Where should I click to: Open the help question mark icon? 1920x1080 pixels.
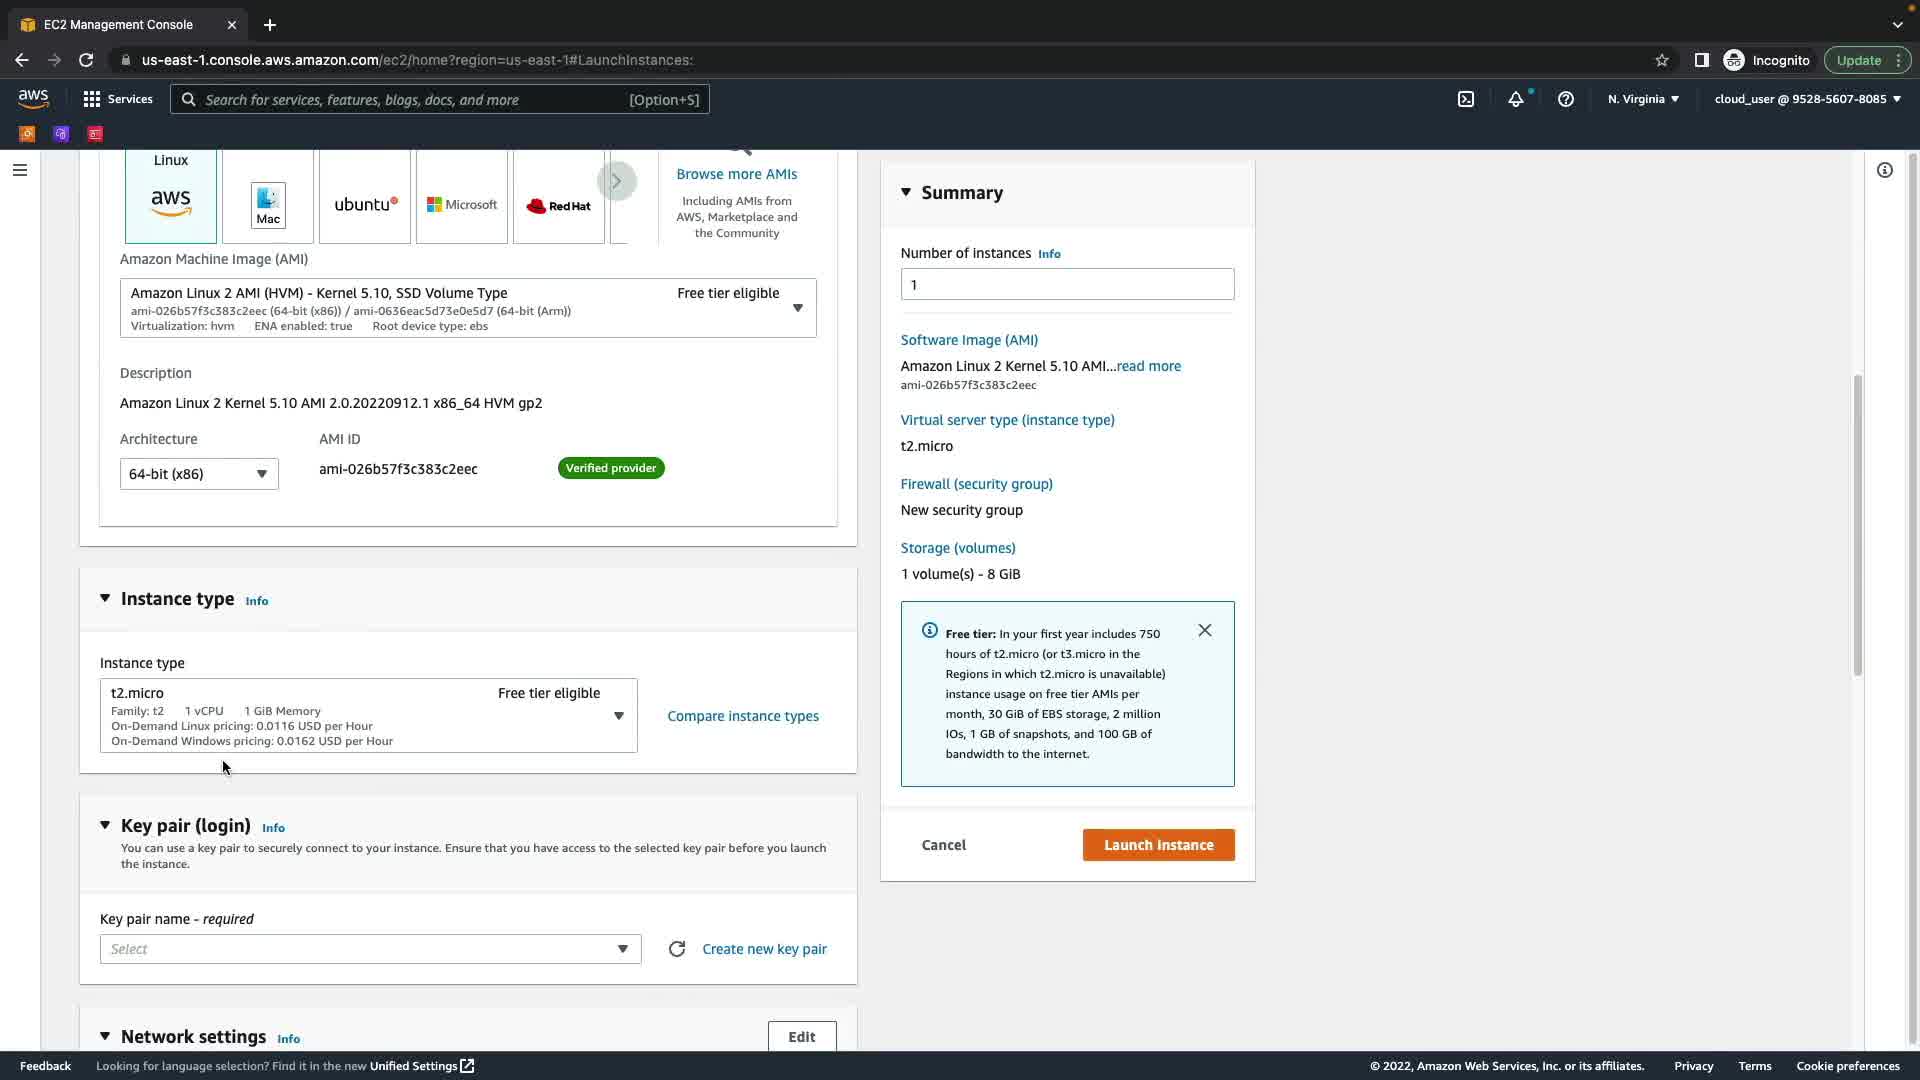pyautogui.click(x=1566, y=99)
